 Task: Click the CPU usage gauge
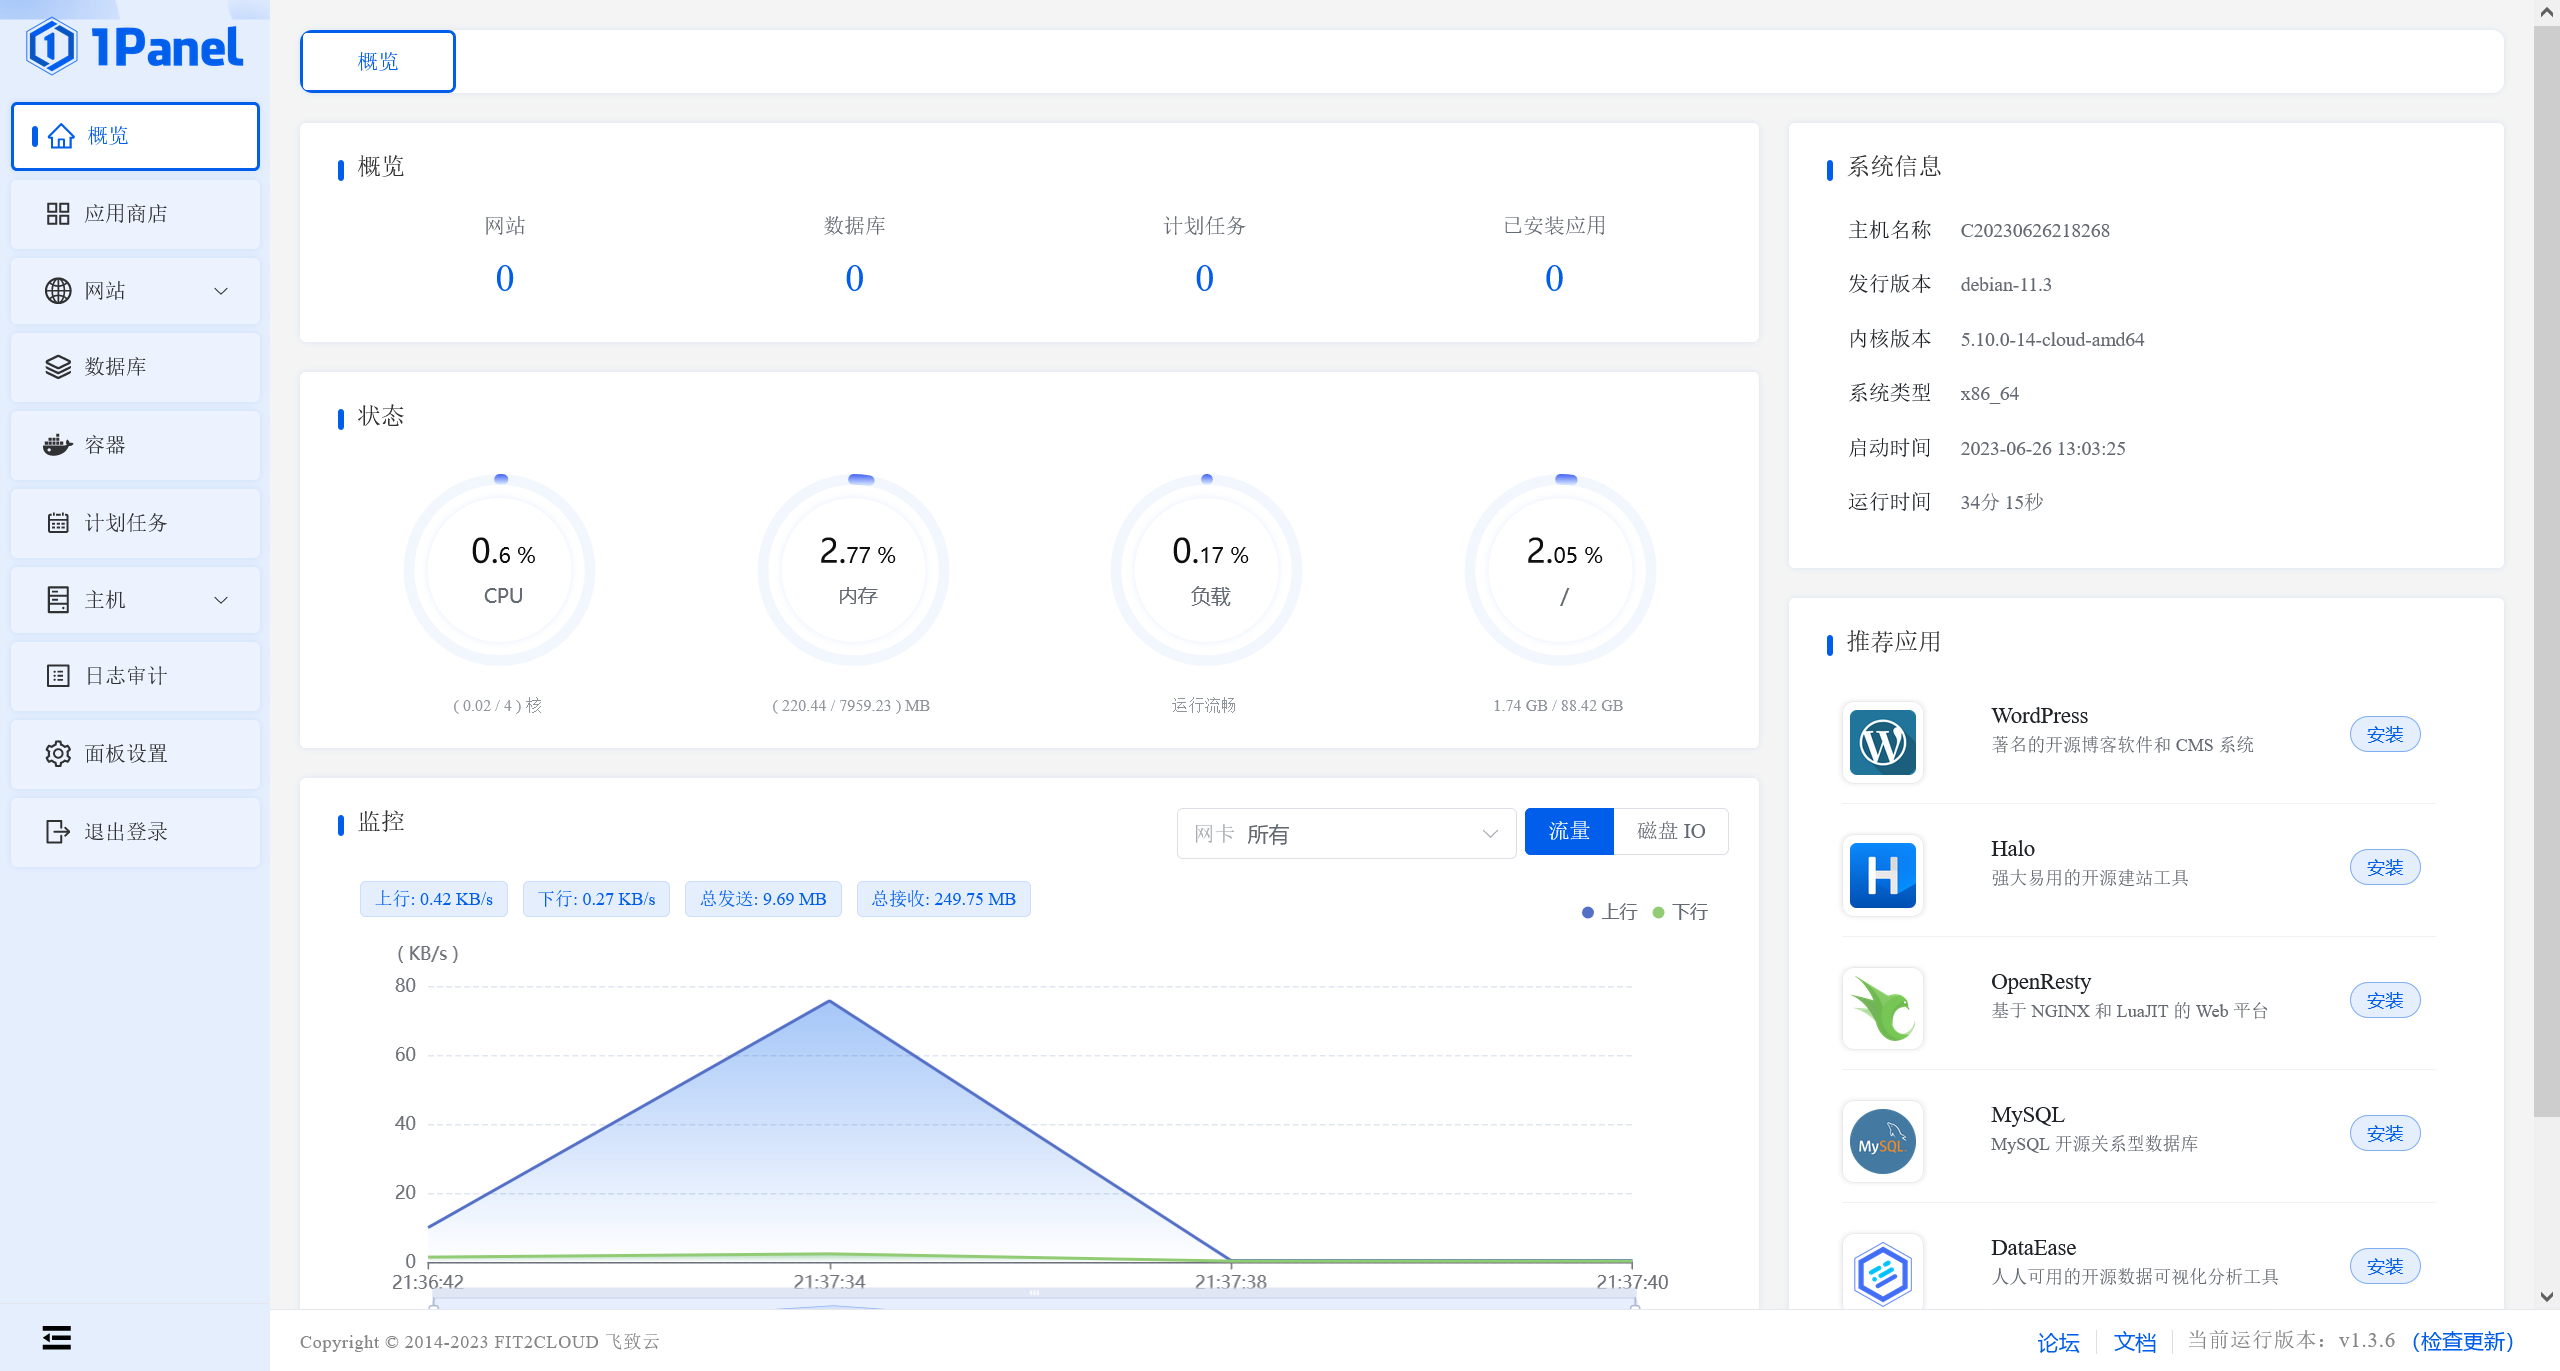tap(500, 570)
